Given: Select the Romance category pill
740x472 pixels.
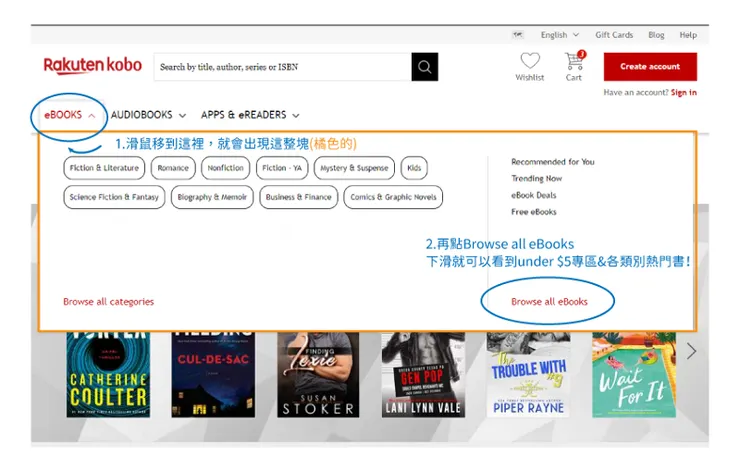Looking at the screenshot, I should 173,168.
